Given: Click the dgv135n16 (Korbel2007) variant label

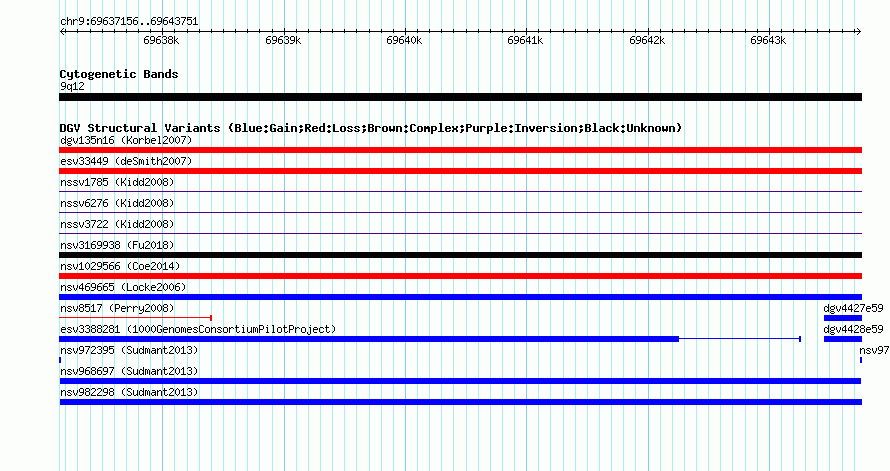Looking at the screenshot, I should click(126, 140).
